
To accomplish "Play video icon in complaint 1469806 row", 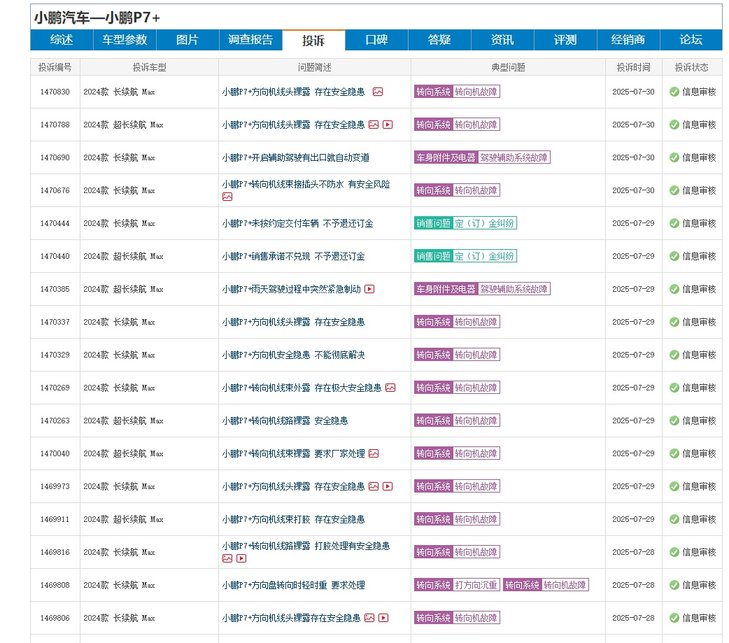I will coord(384,618).
